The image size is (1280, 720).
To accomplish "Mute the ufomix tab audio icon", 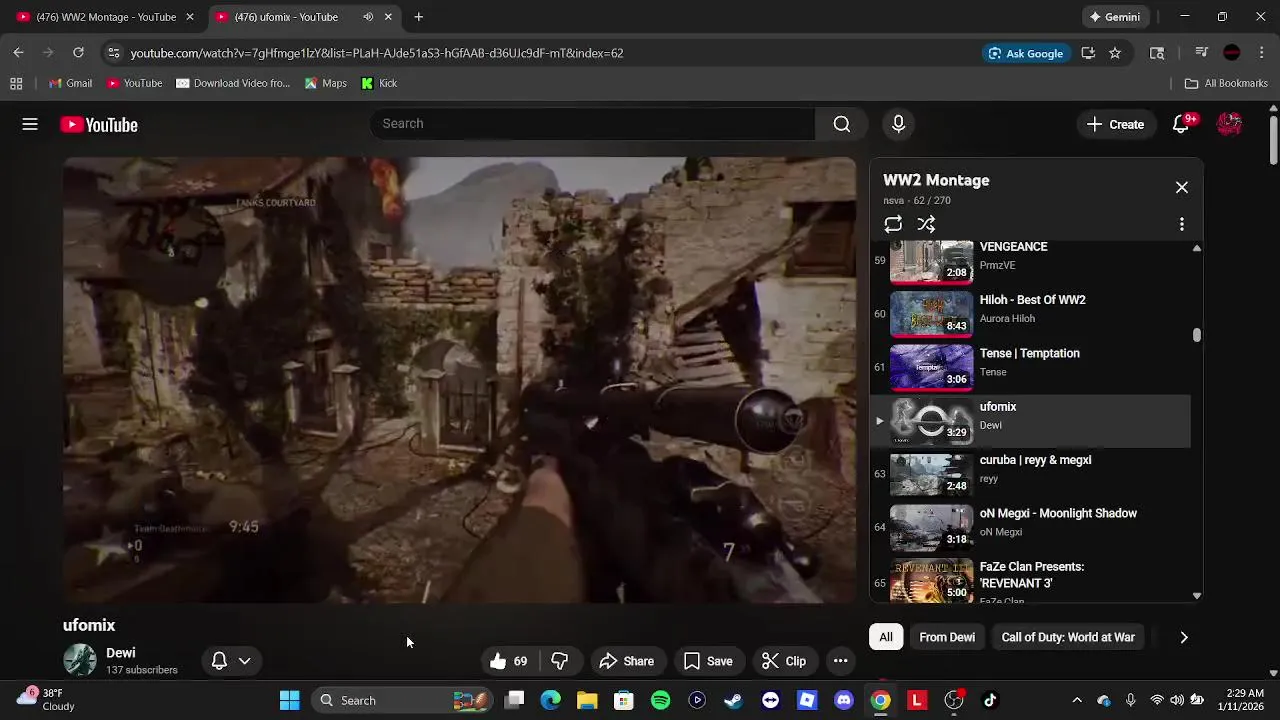I will click(x=368, y=17).
